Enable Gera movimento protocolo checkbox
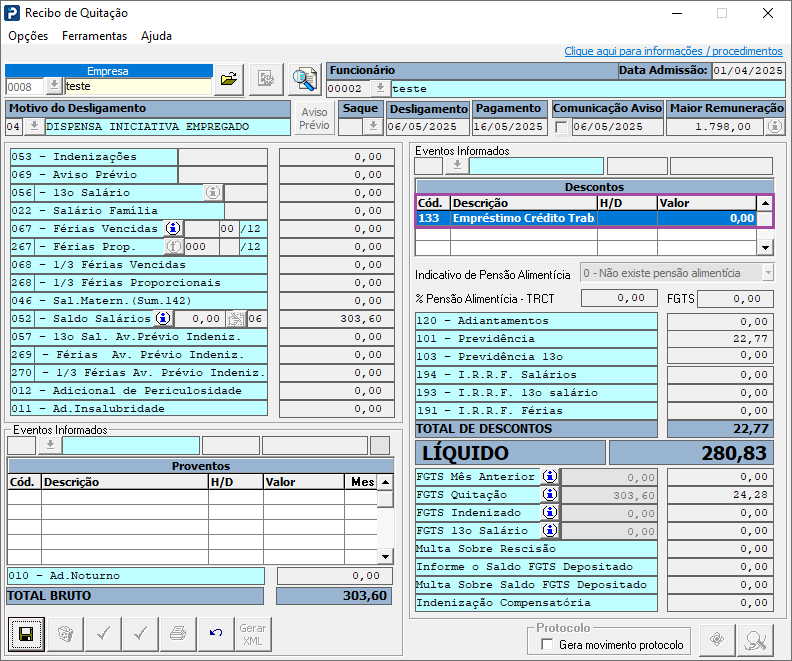This screenshot has width=792, height=661. click(x=547, y=644)
